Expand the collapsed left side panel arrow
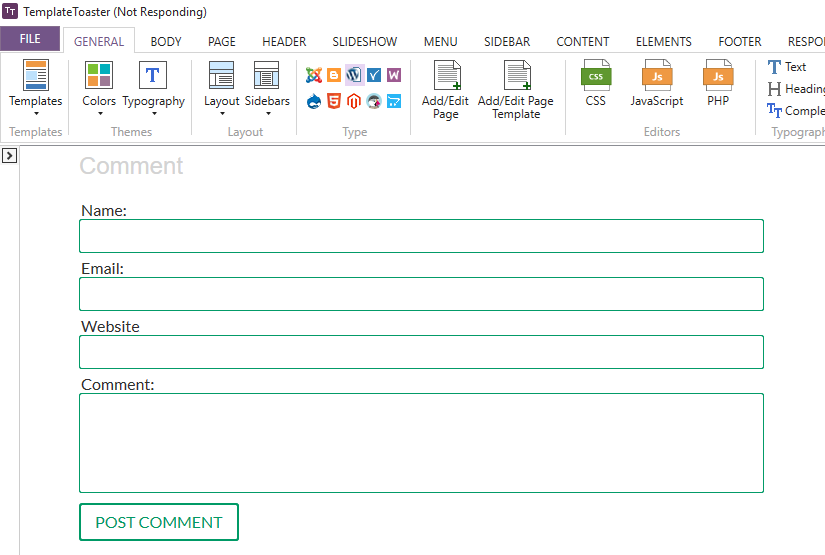 pos(9,156)
